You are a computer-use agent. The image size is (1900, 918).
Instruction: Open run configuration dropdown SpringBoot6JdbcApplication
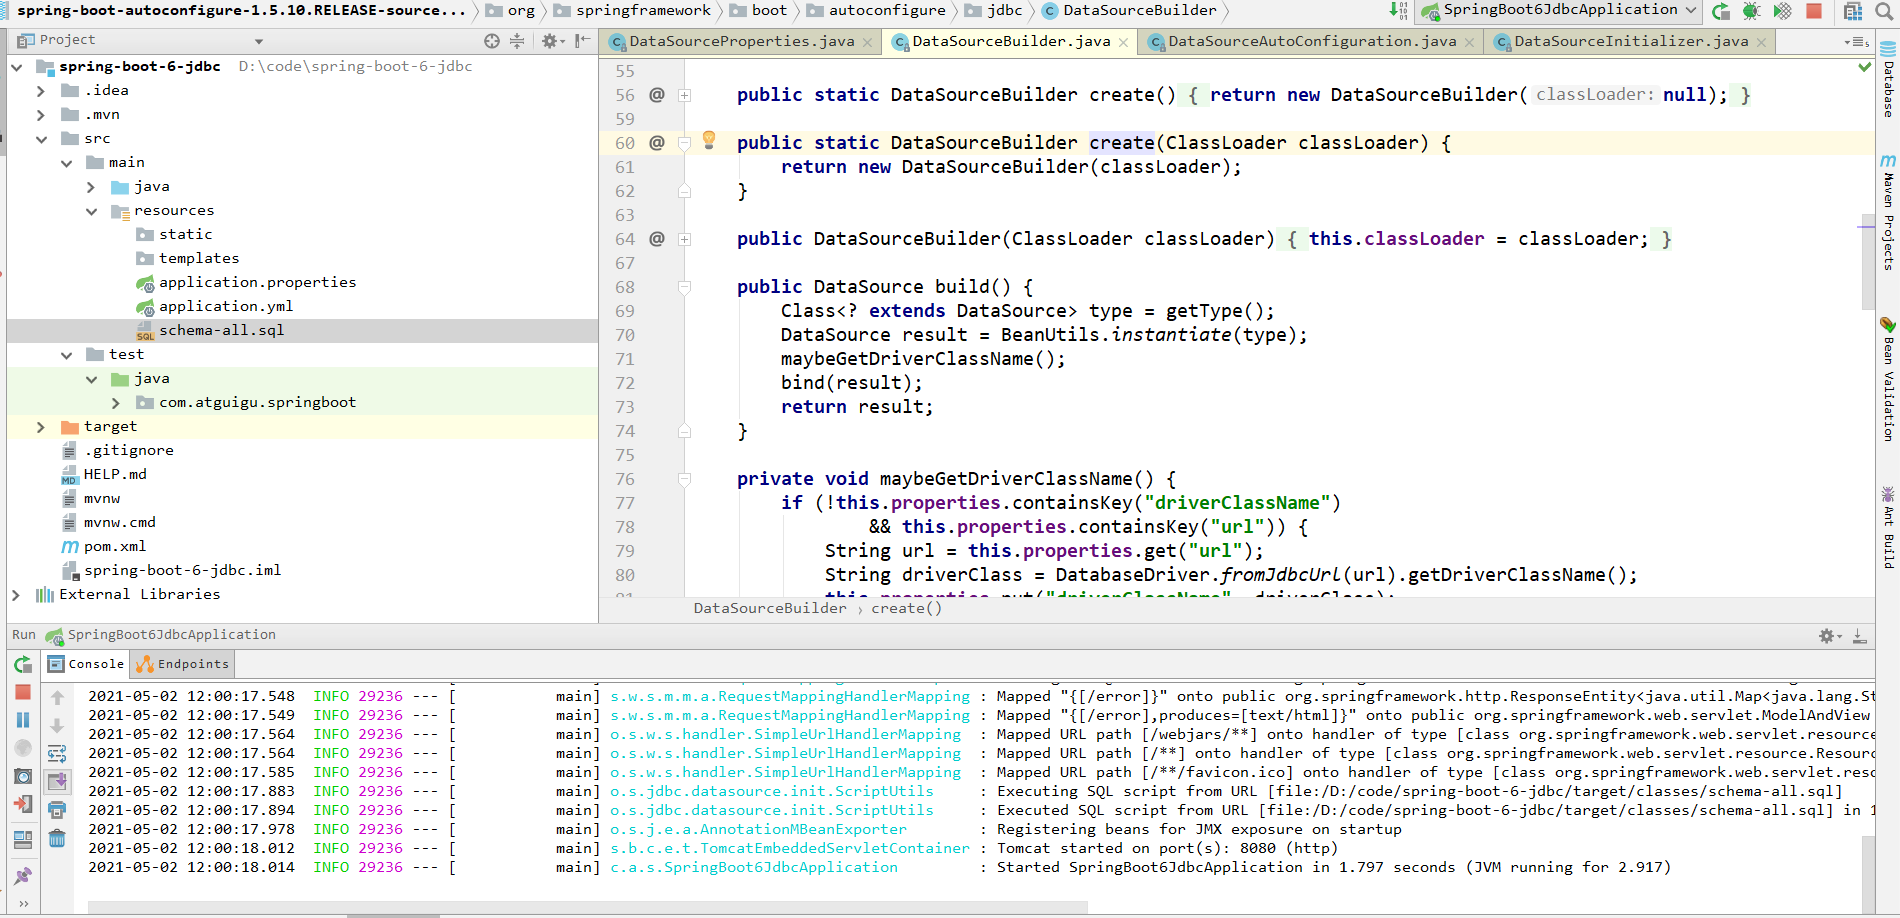1560,11
